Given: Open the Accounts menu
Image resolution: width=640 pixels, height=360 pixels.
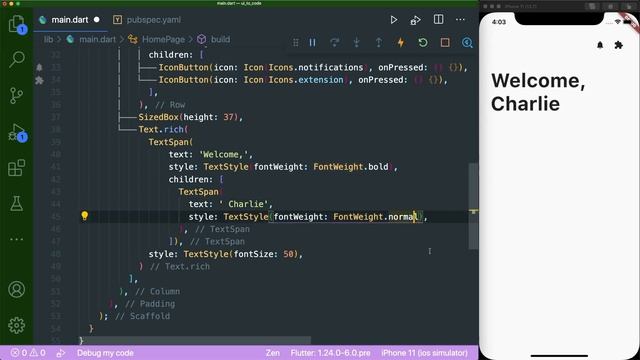Looking at the screenshot, I should point(17,289).
